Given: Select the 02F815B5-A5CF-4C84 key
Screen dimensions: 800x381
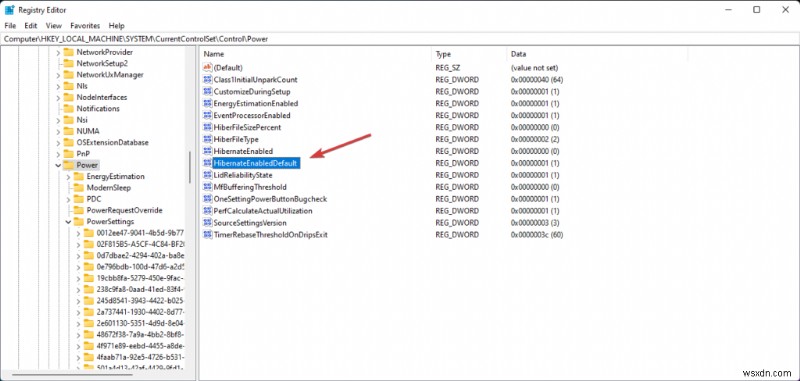Looking at the screenshot, I should coord(140,244).
